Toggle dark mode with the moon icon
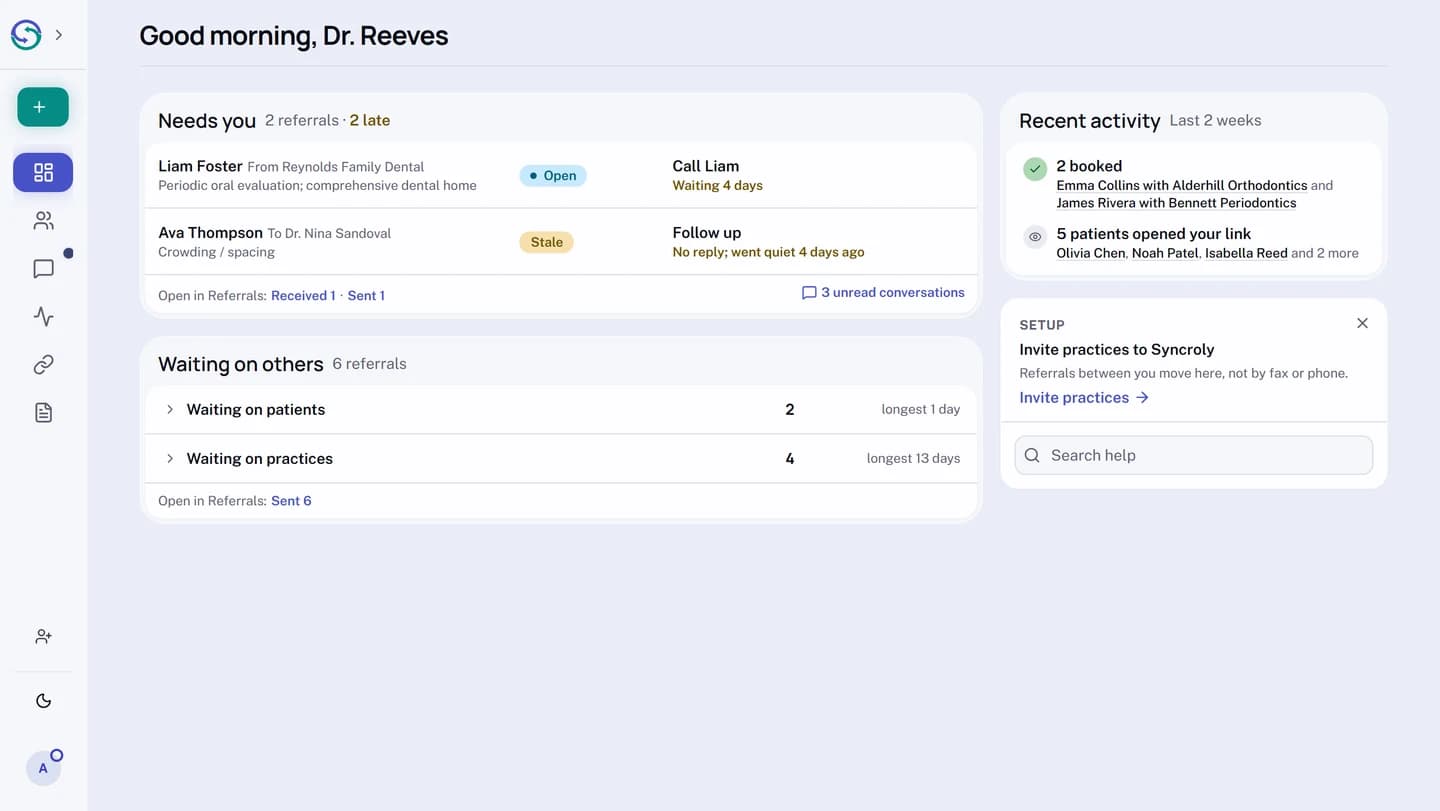 (43, 700)
